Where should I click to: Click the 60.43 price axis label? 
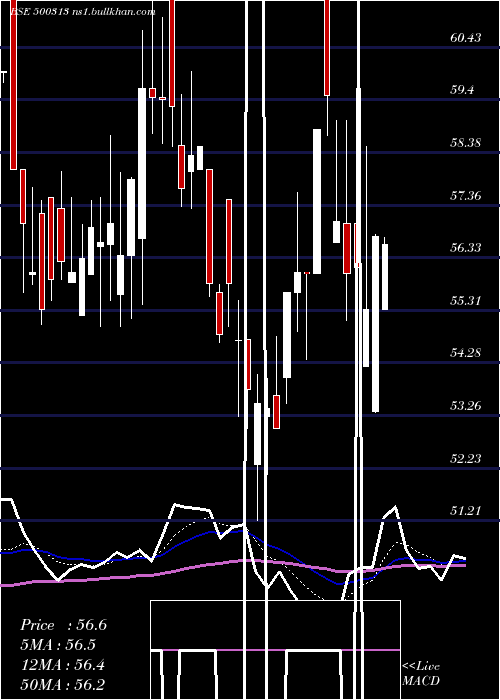pos(466,38)
